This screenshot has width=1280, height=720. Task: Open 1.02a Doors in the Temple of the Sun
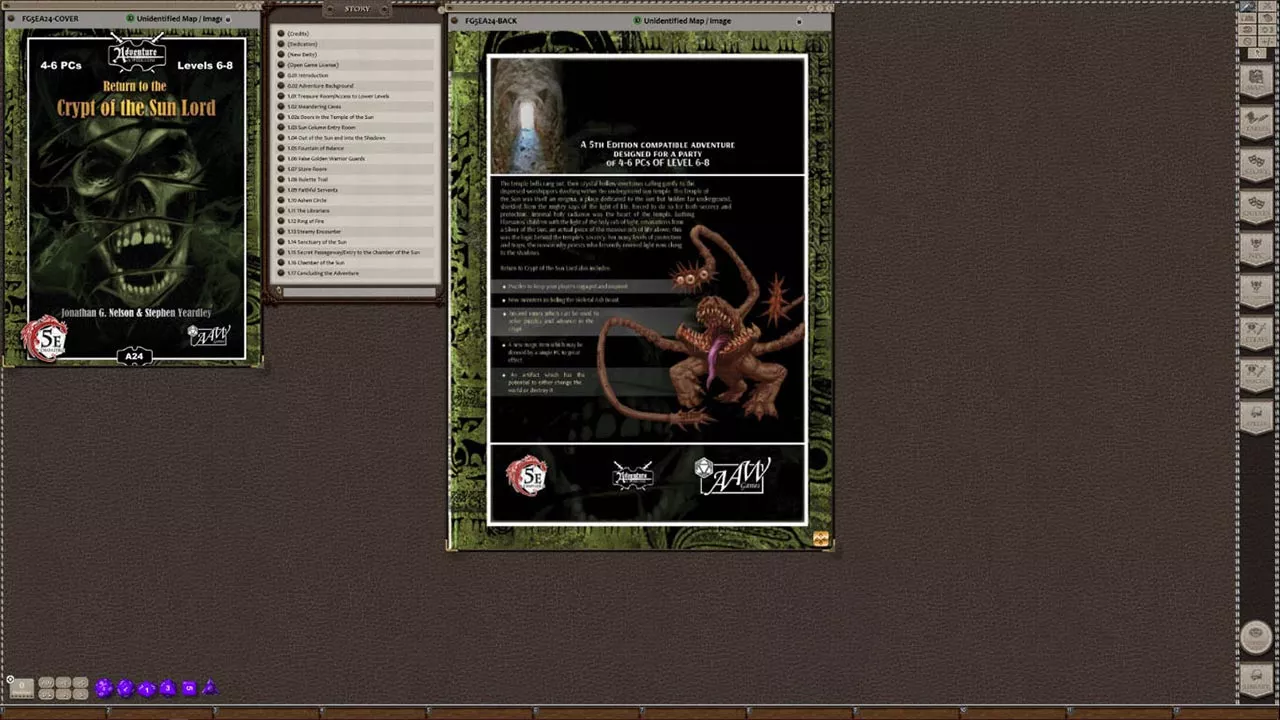point(356,117)
